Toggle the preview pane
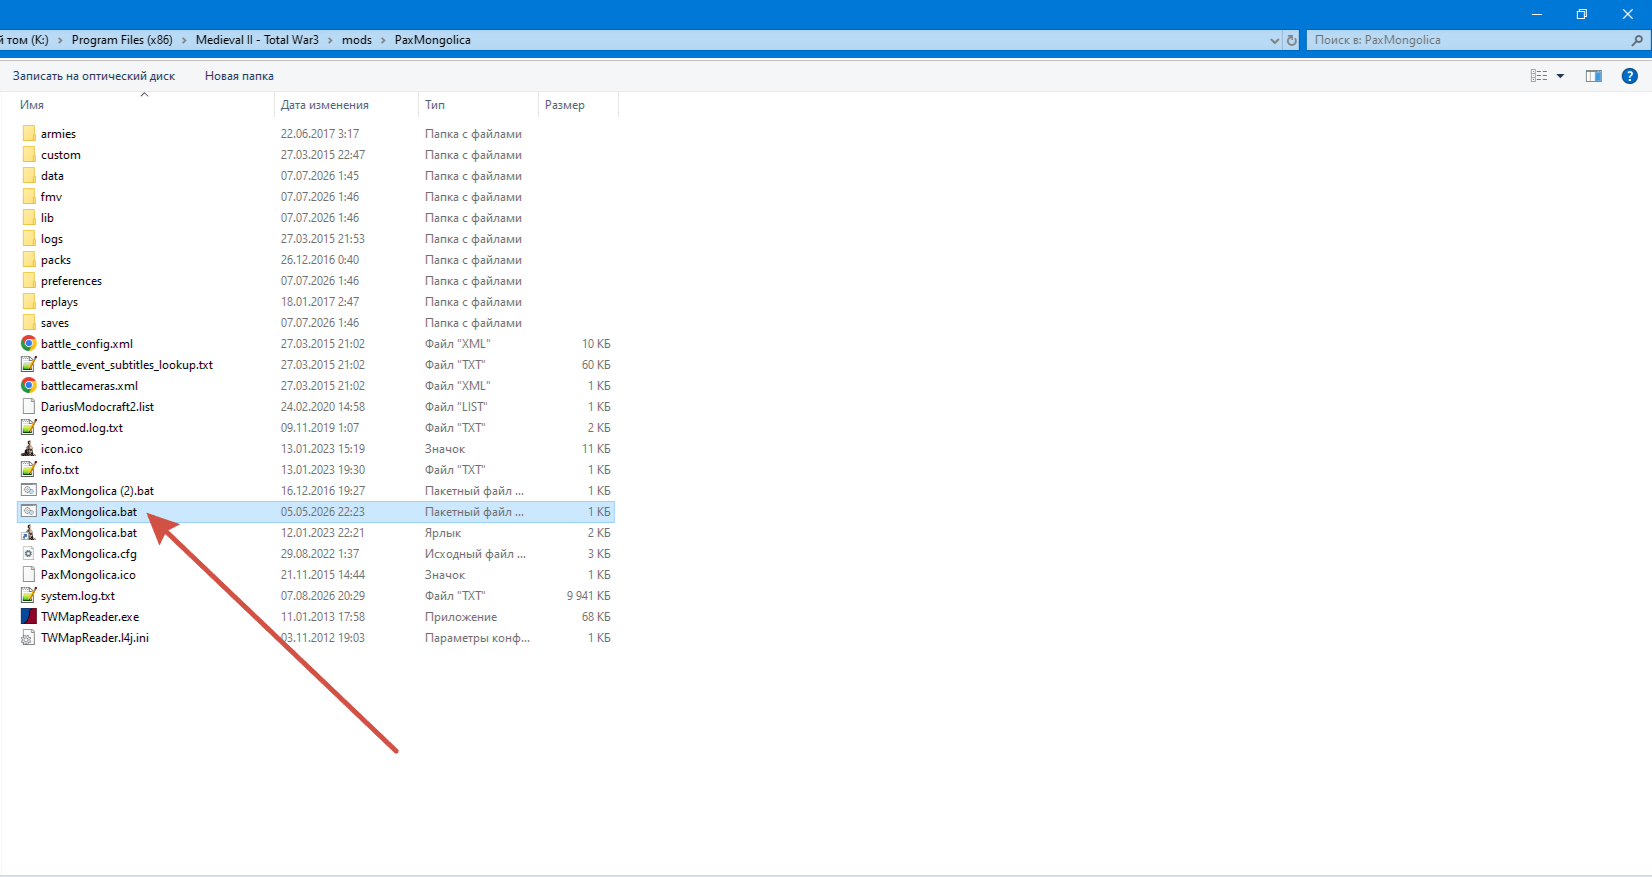 tap(1594, 76)
